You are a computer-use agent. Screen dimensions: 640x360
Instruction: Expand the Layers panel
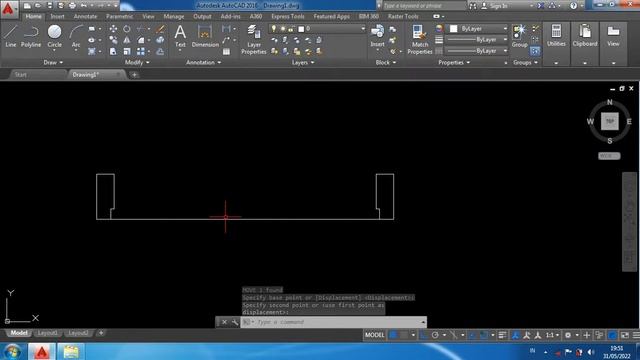(303, 62)
